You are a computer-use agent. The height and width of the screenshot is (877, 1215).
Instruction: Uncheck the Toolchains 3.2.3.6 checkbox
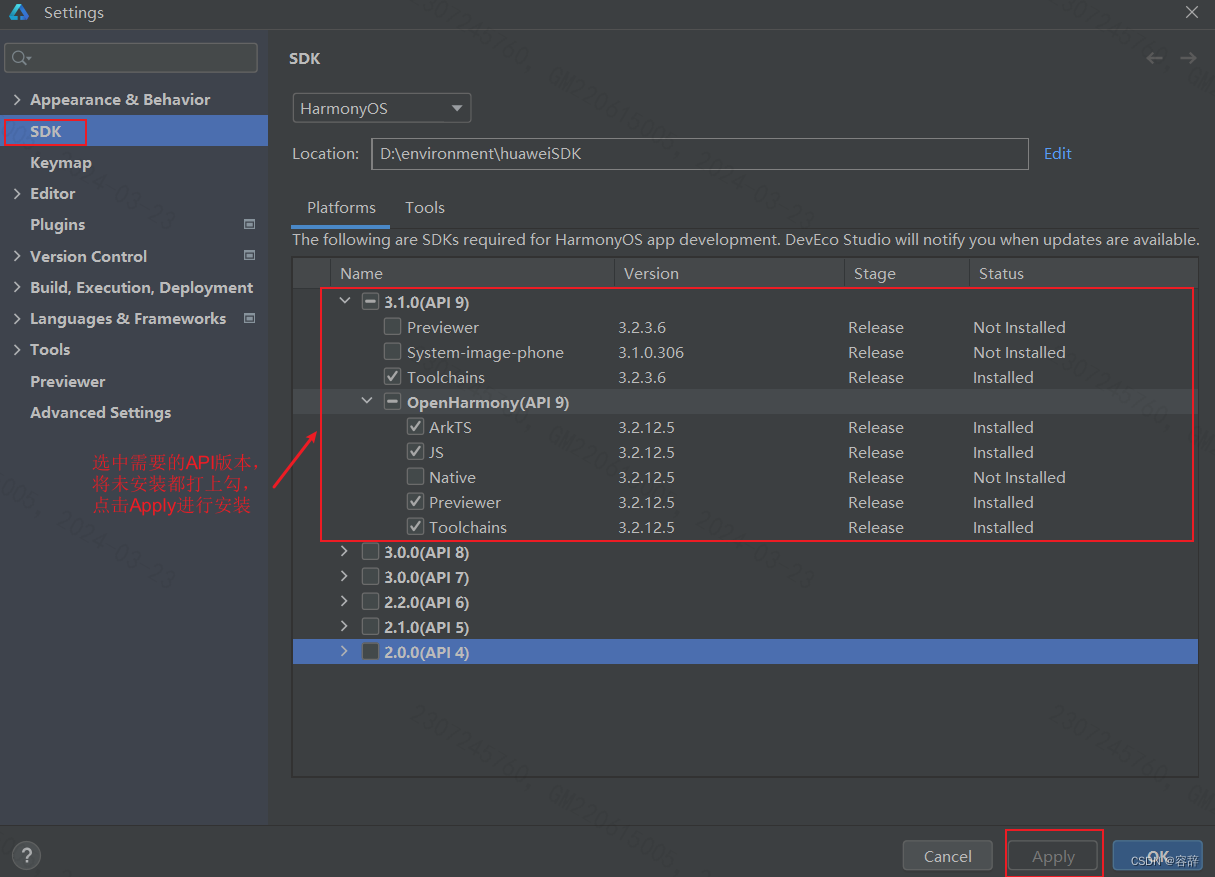click(393, 377)
